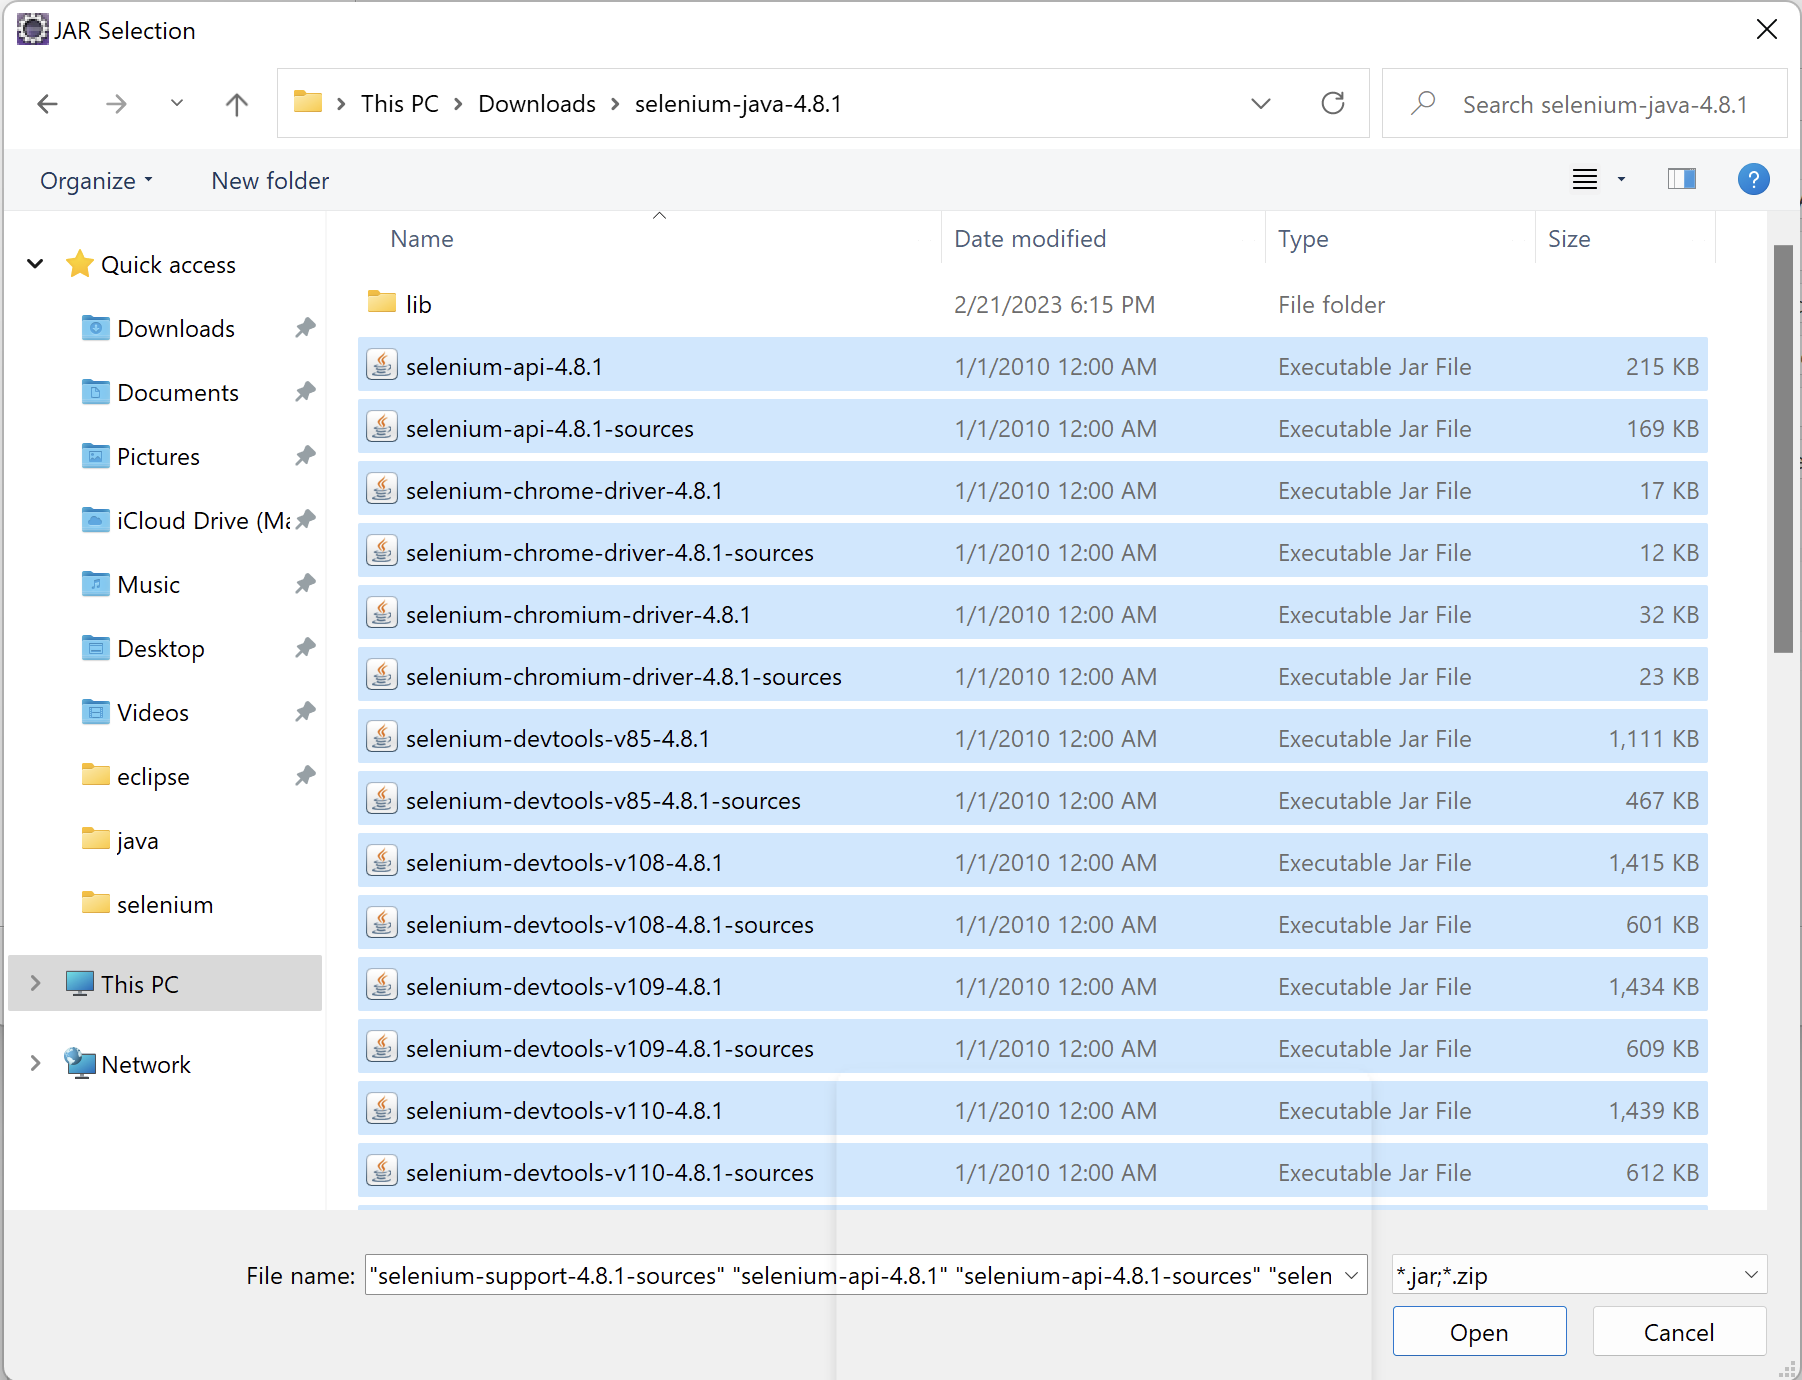This screenshot has width=1802, height=1380.
Task: Select the lib folder
Action: coord(1032,304)
